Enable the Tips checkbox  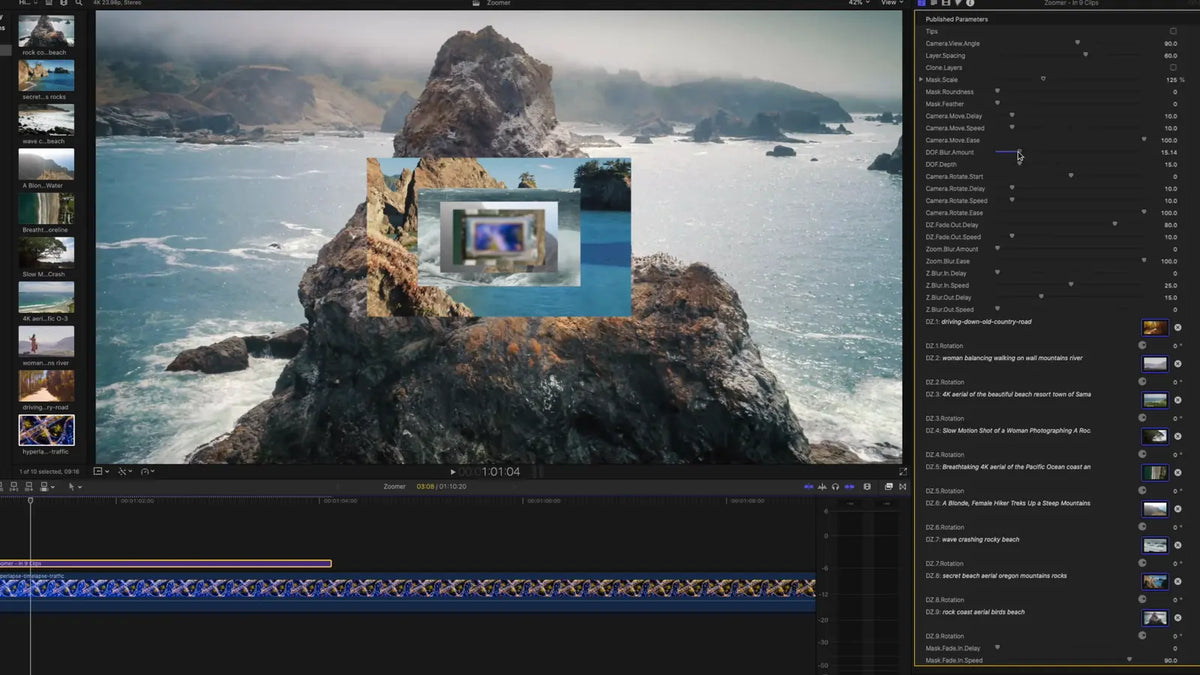pyautogui.click(x=1173, y=31)
